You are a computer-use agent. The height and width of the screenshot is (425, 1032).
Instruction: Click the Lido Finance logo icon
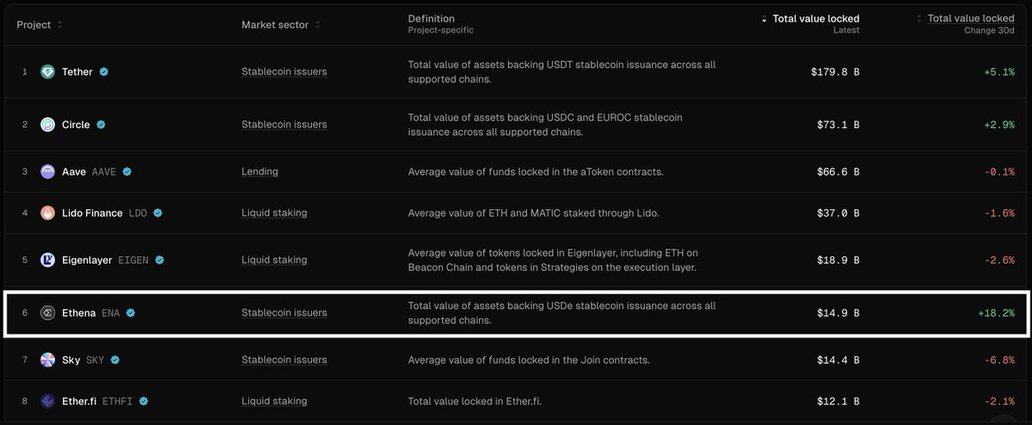(48, 213)
